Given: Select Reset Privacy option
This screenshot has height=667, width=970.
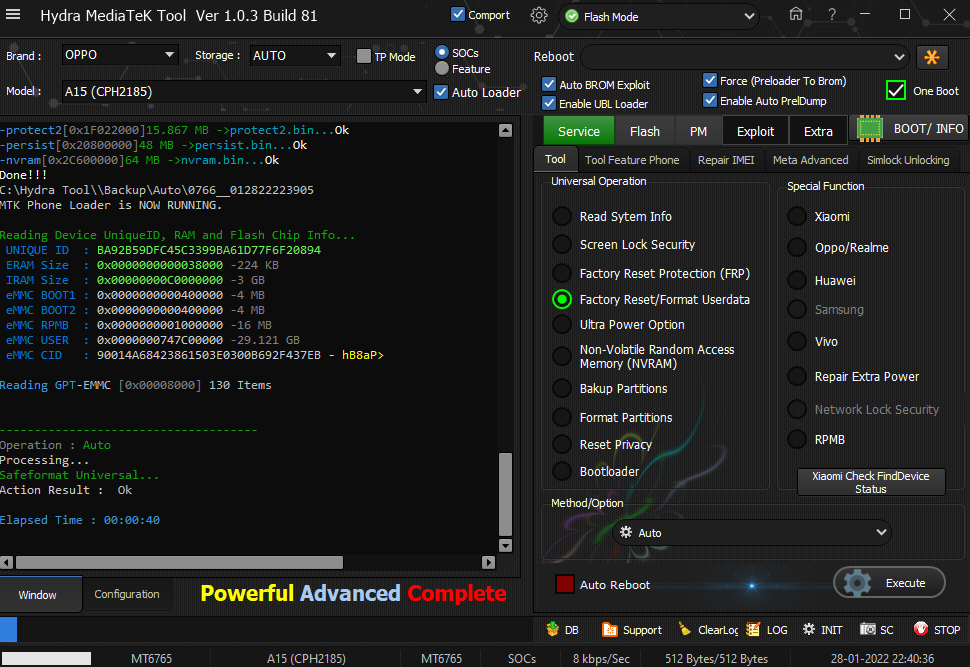Looking at the screenshot, I should pyautogui.click(x=562, y=444).
